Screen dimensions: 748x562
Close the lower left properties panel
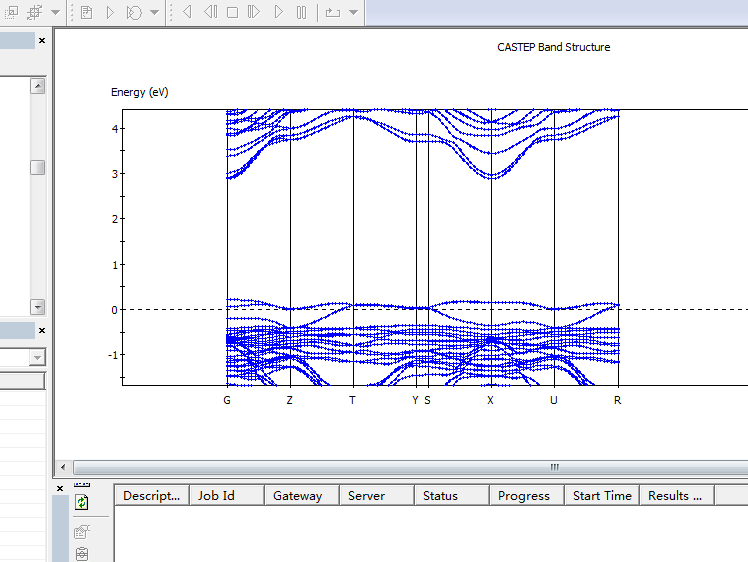42,330
